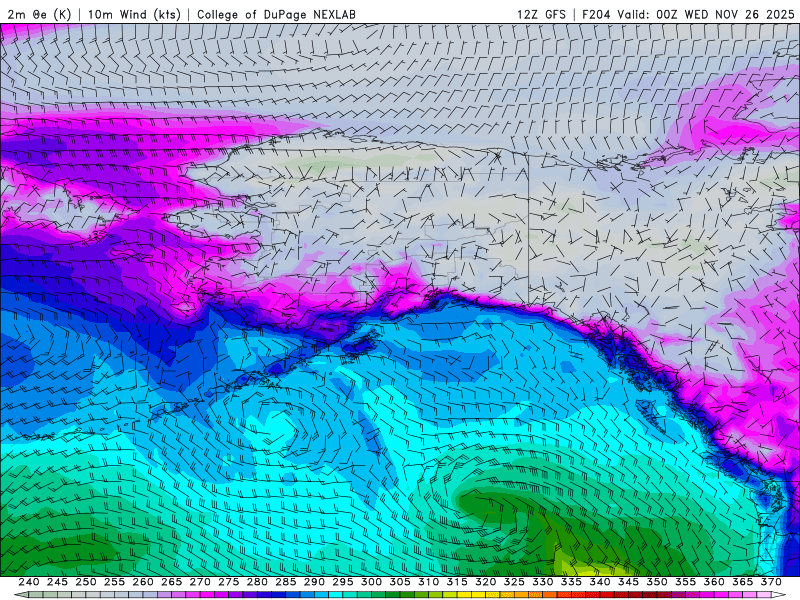The image size is (800, 600).
Task: Select the 360 color scale label
Action: [x=714, y=582]
